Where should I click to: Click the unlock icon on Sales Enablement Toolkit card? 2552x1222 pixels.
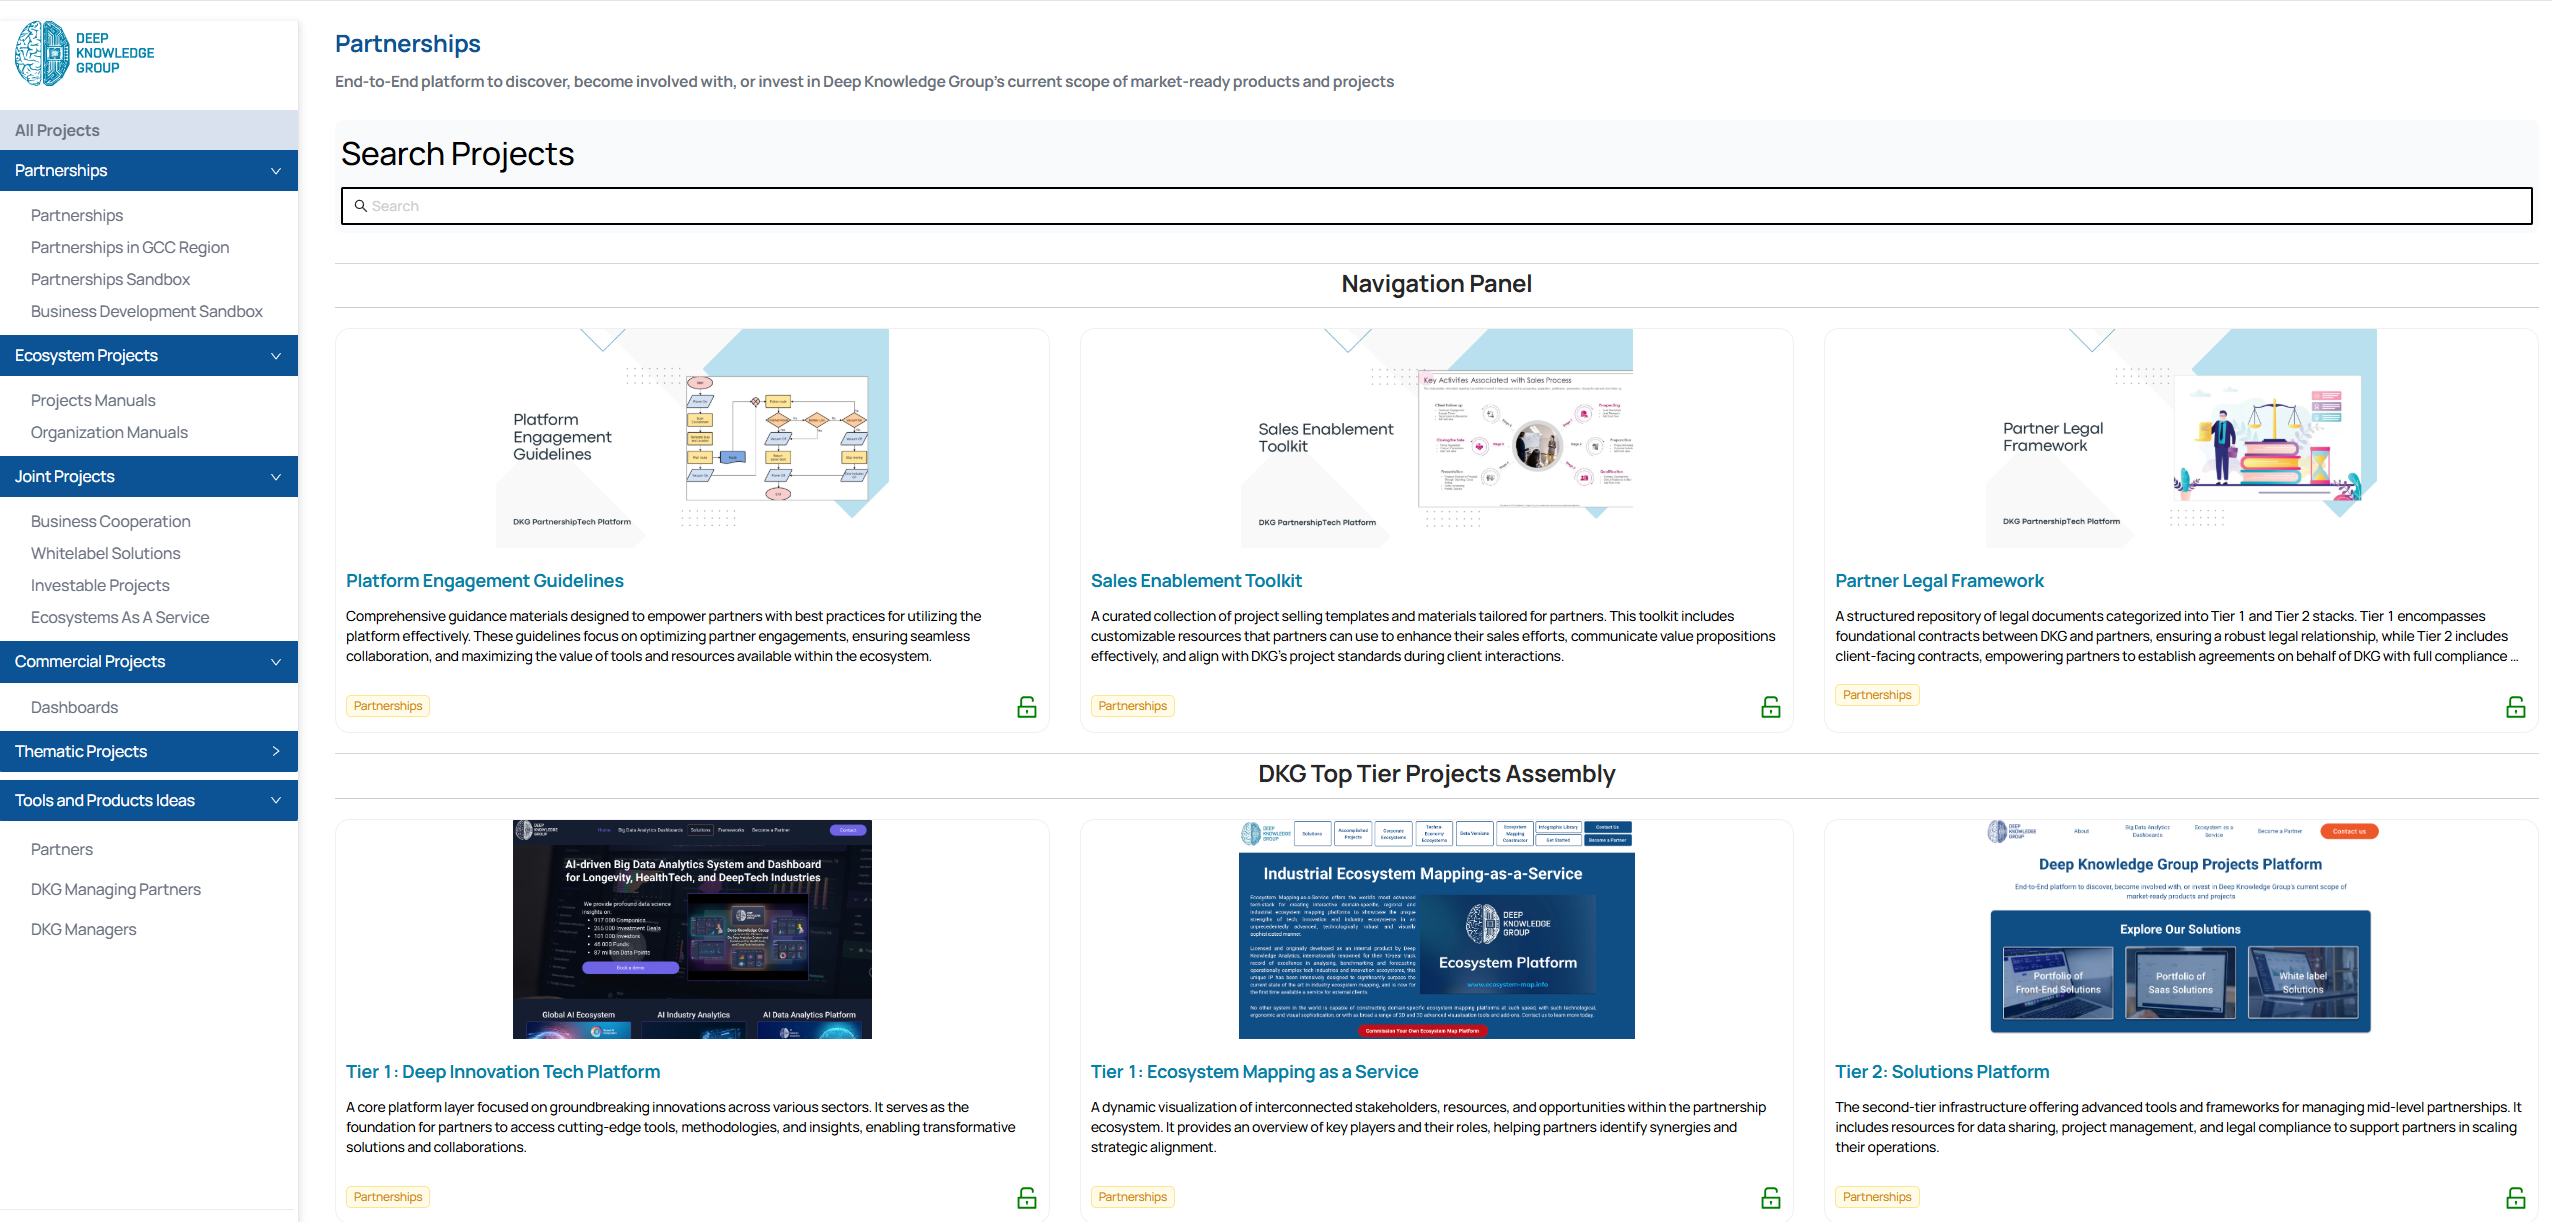[1770, 707]
